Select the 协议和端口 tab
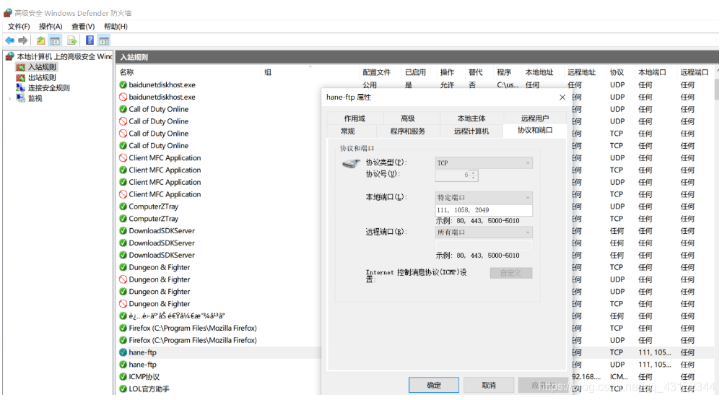This screenshot has height=400, width=722. coord(535,131)
